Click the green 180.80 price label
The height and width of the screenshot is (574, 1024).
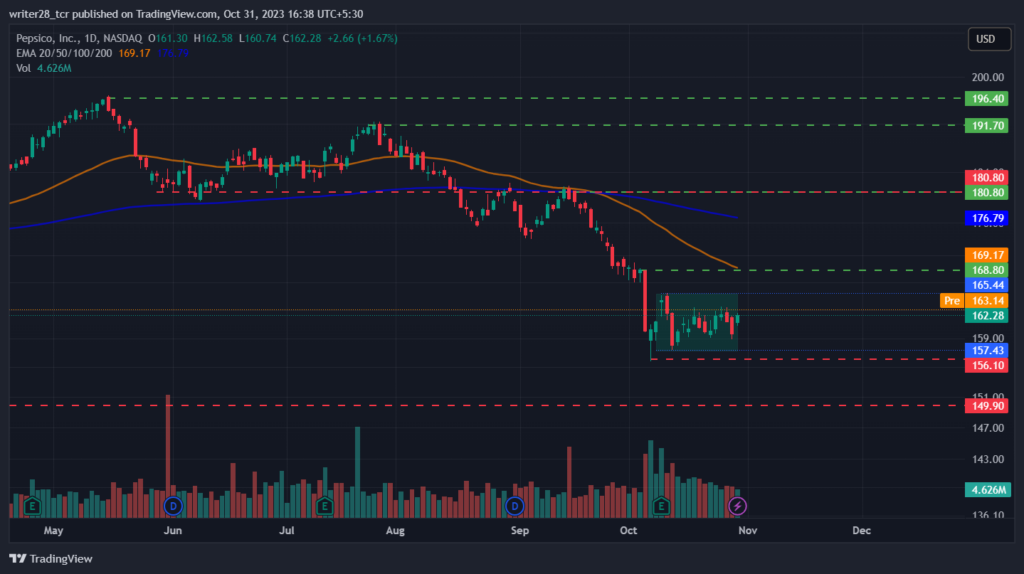pyautogui.click(x=987, y=193)
